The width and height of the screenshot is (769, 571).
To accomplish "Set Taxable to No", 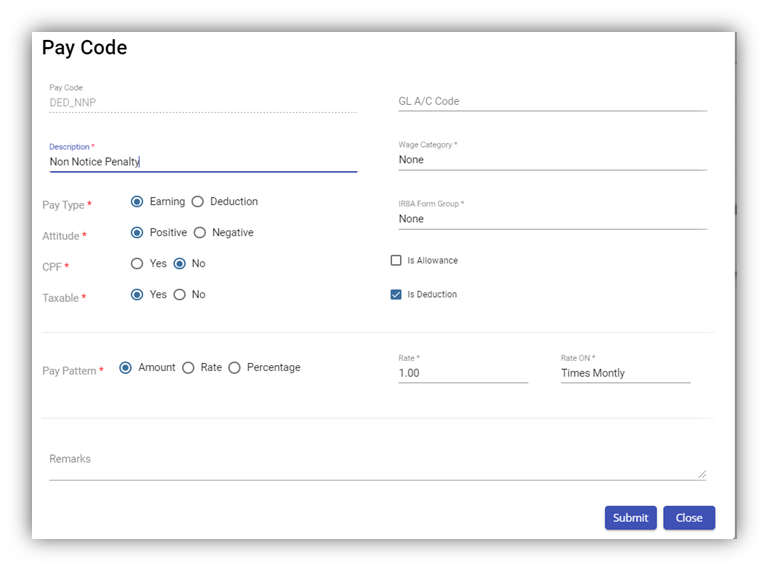I will point(180,295).
